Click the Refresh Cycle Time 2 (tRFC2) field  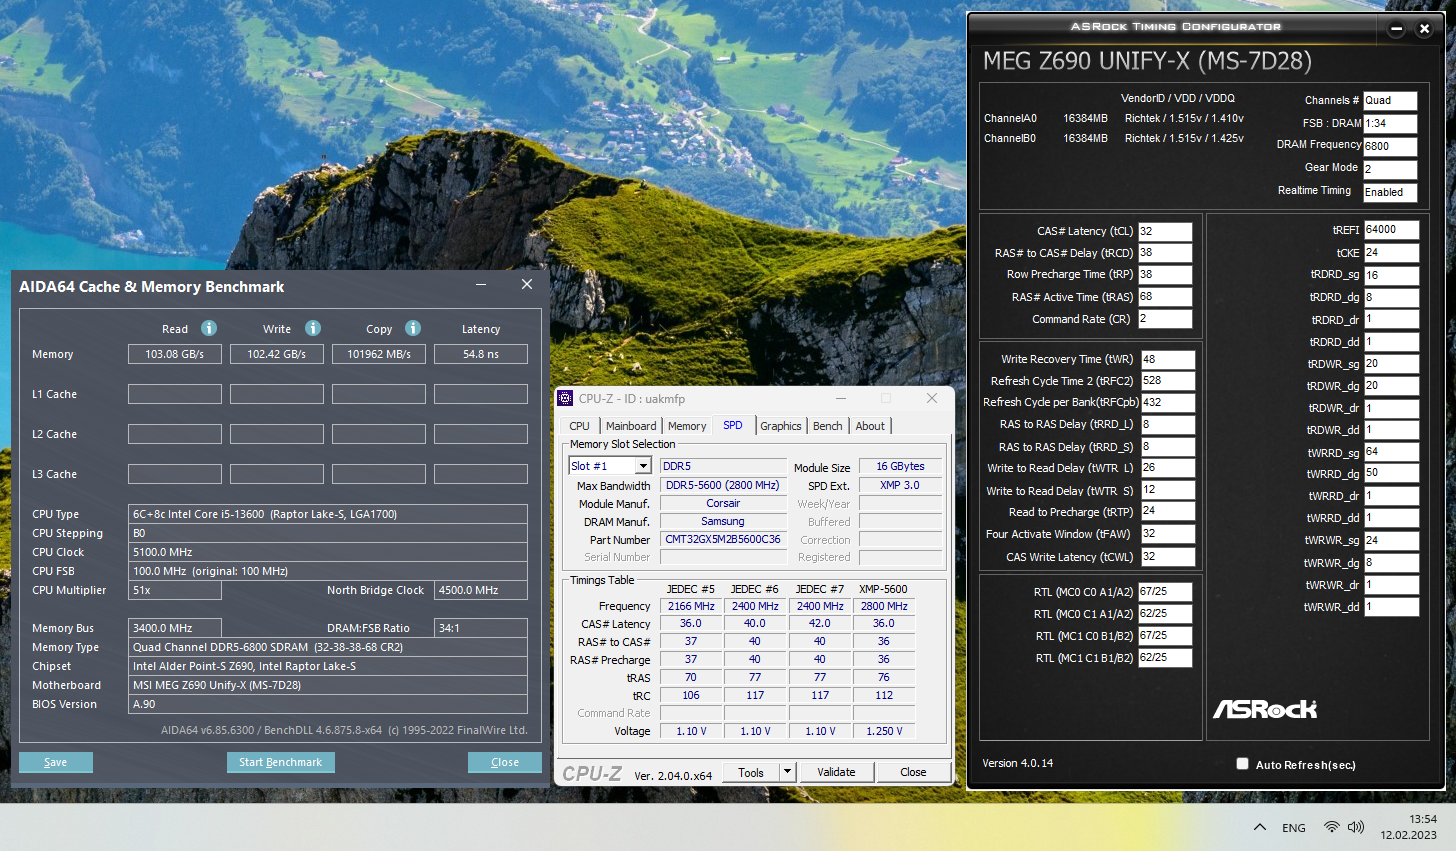[x=1168, y=381]
